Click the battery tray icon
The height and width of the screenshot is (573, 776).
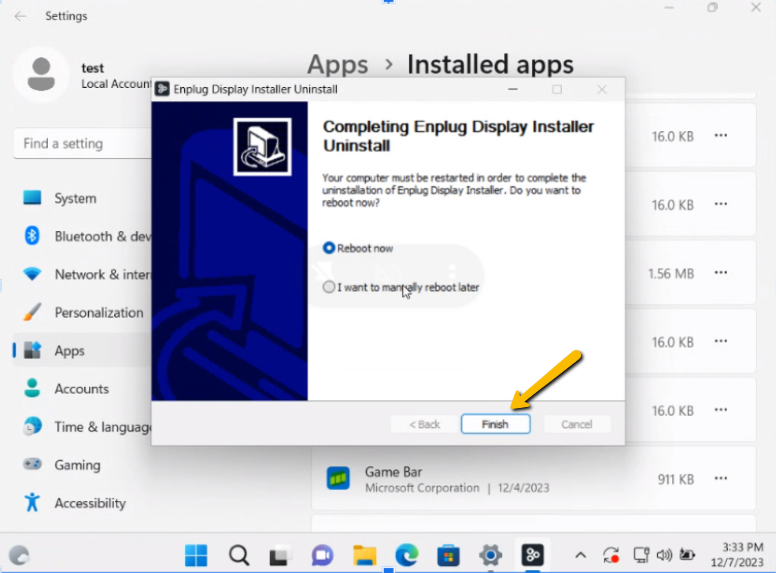[687, 555]
